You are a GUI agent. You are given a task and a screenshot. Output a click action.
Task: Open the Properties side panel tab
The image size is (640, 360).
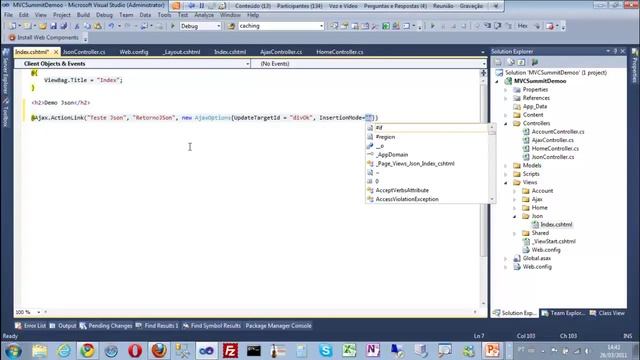(635, 67)
